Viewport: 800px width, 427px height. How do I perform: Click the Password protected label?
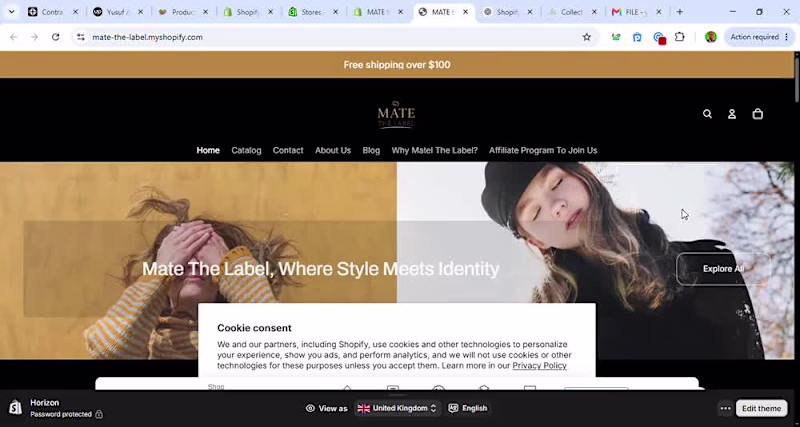pyautogui.click(x=61, y=414)
